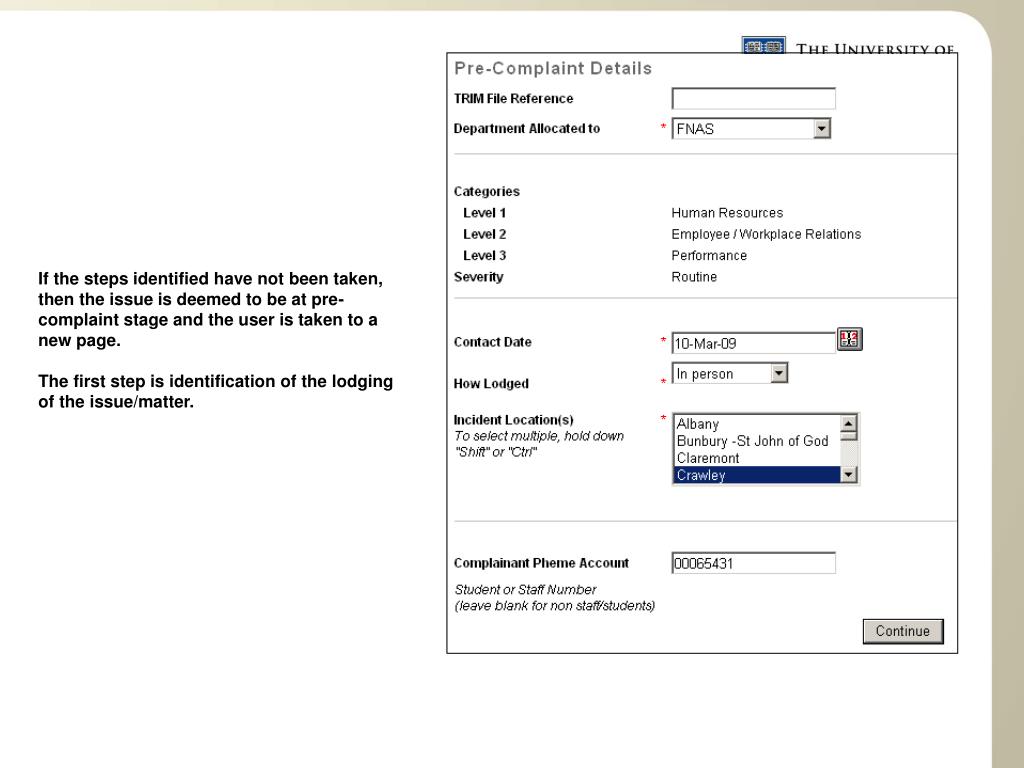Click the Human Resources Level 1 value
The image size is (1024, 768).
[727, 213]
